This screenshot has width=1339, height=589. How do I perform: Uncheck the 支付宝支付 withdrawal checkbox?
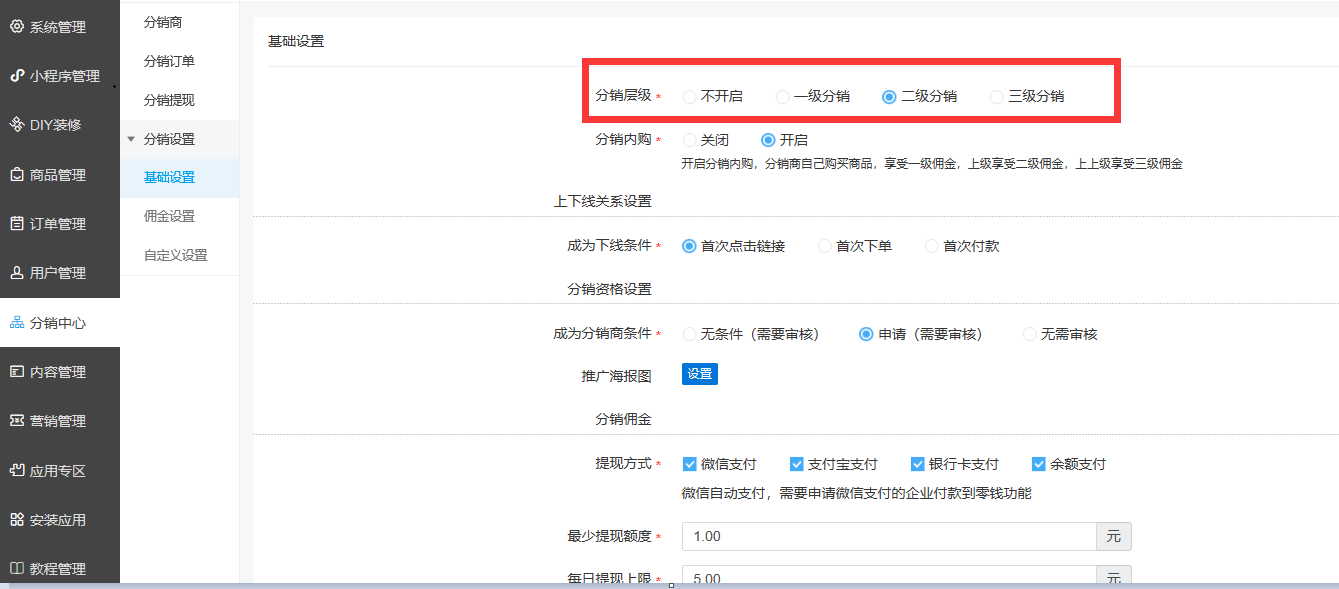click(797, 464)
